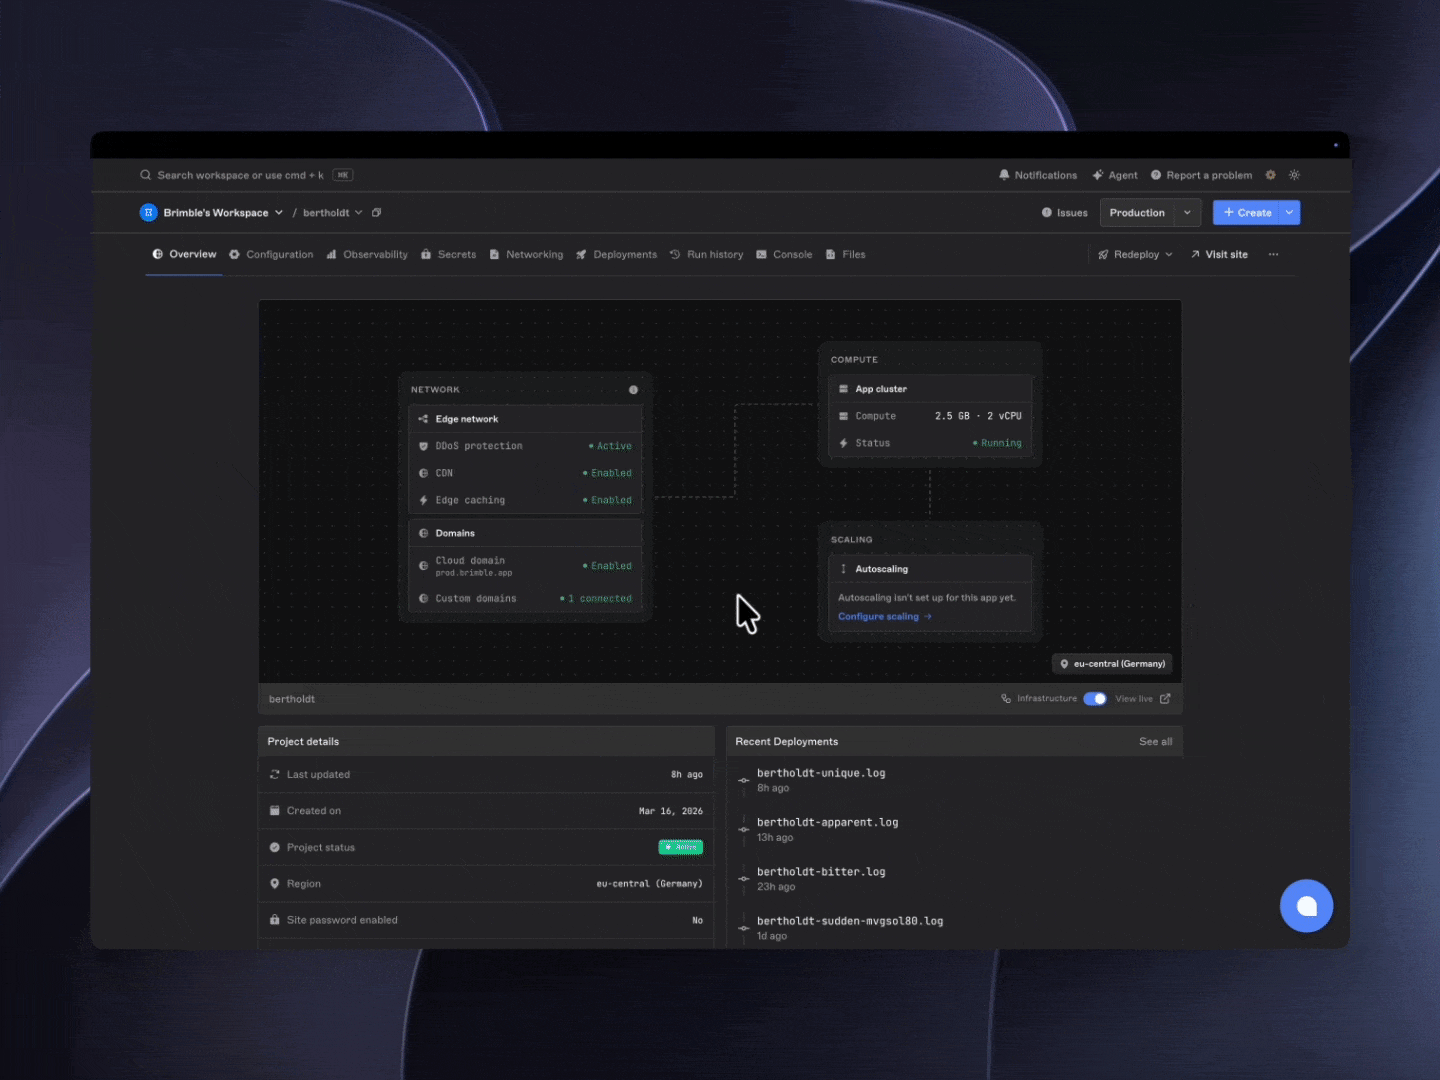The image size is (1440, 1080).
Task: Open the bertholdt project dropdown
Action: coord(332,213)
